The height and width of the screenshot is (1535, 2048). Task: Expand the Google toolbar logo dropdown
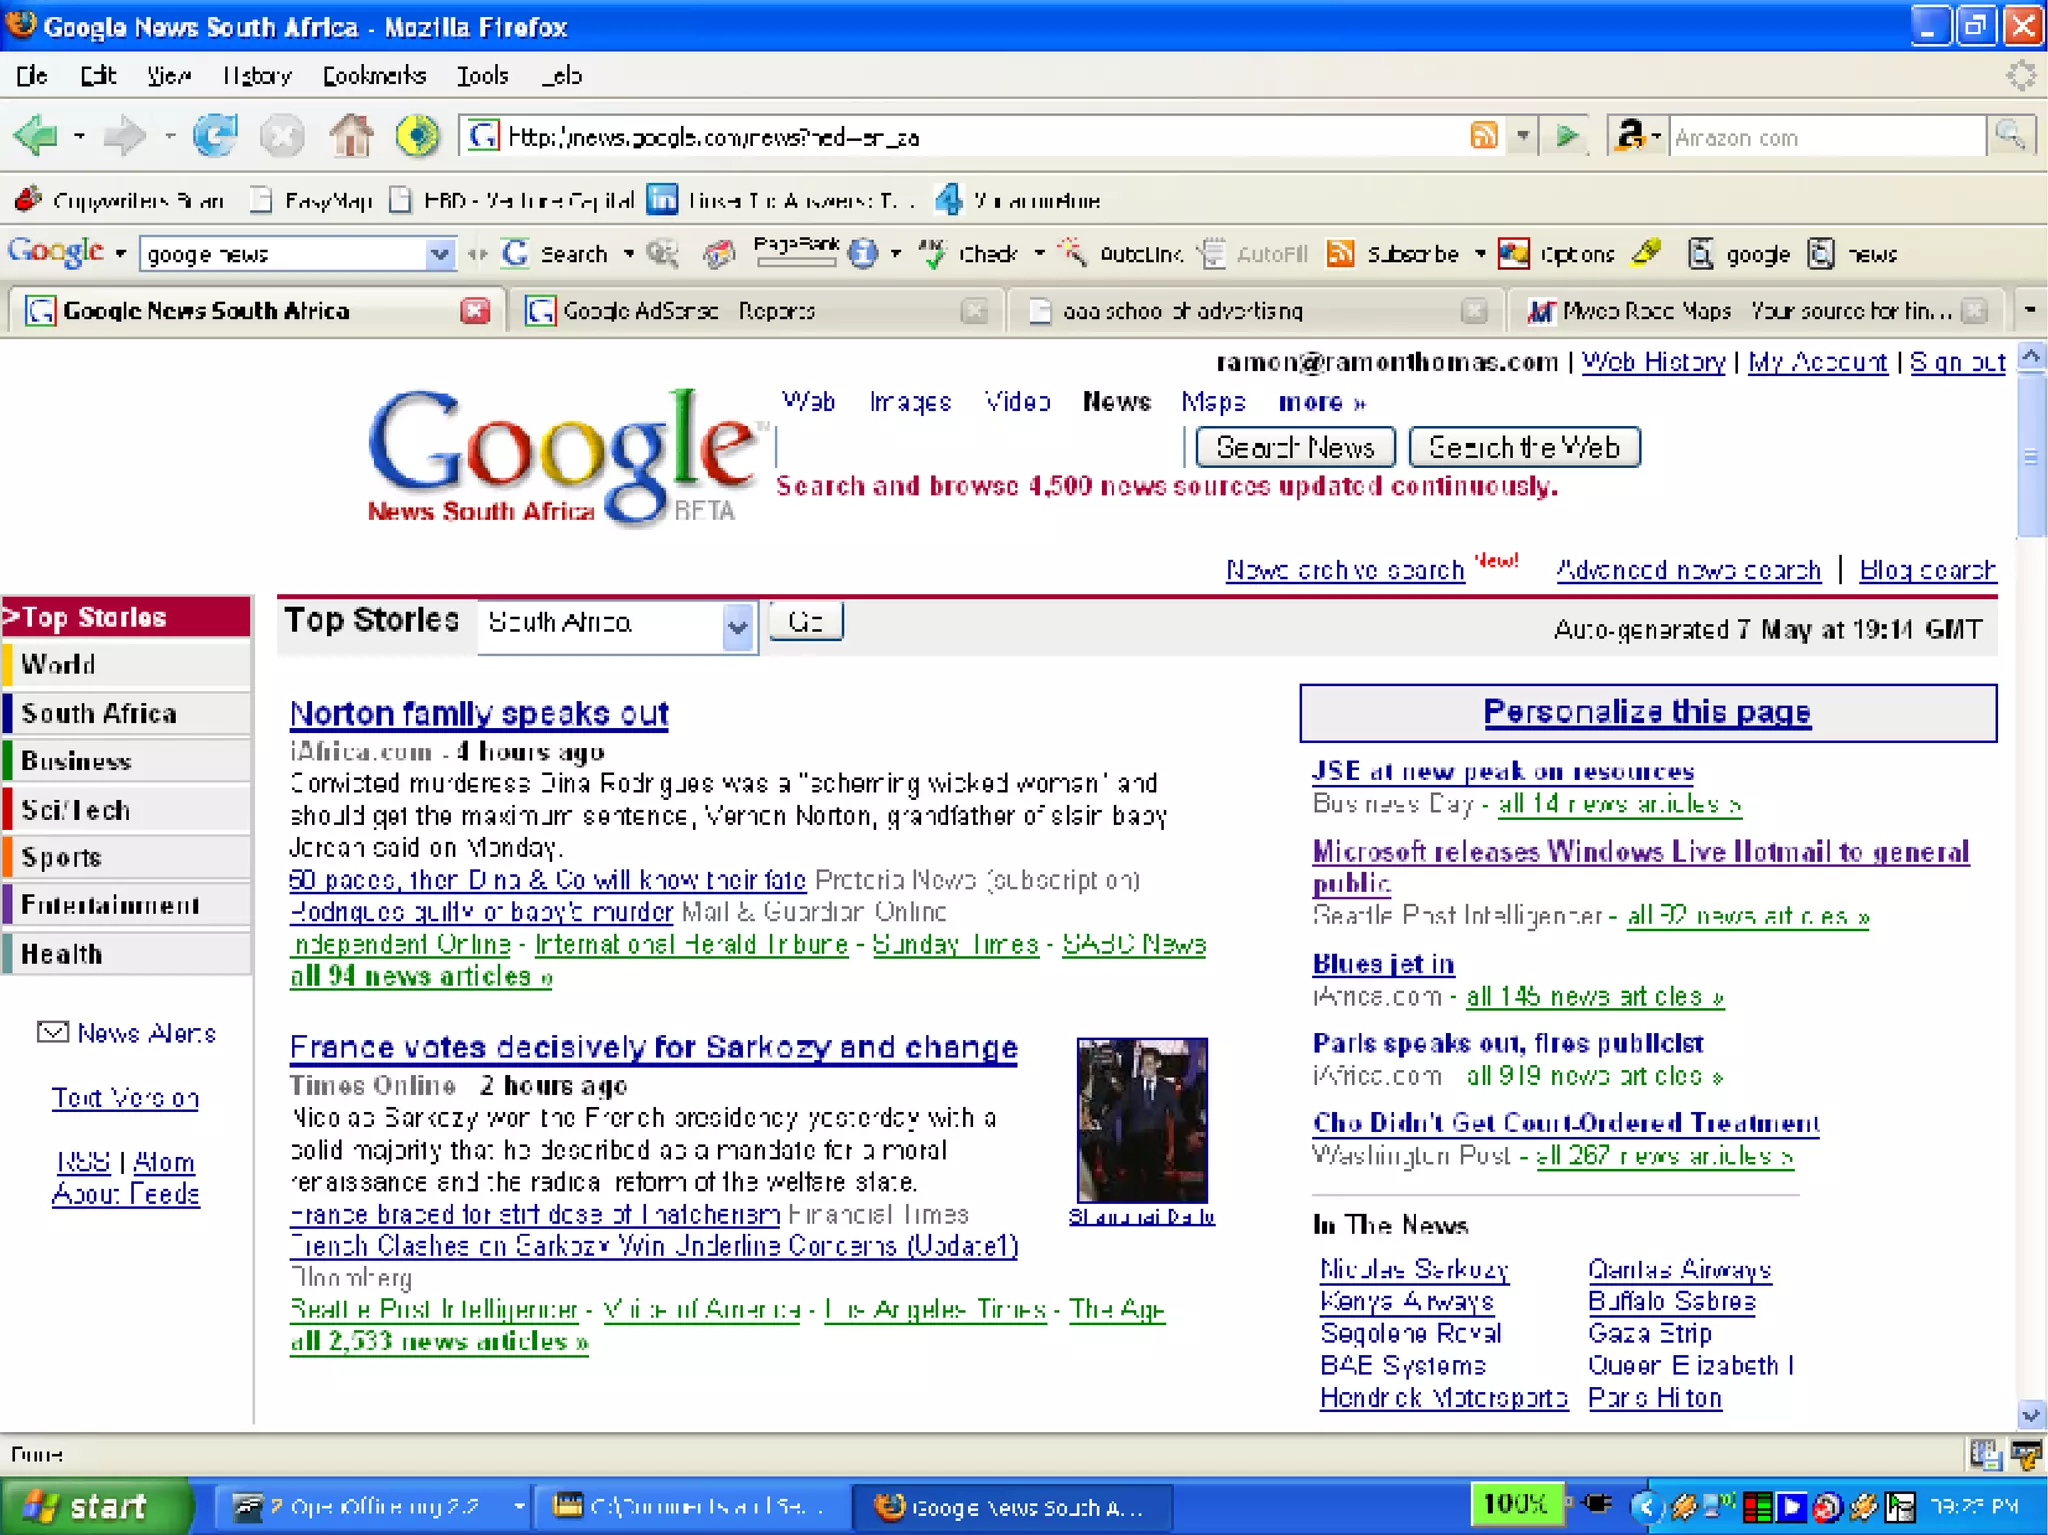(121, 254)
